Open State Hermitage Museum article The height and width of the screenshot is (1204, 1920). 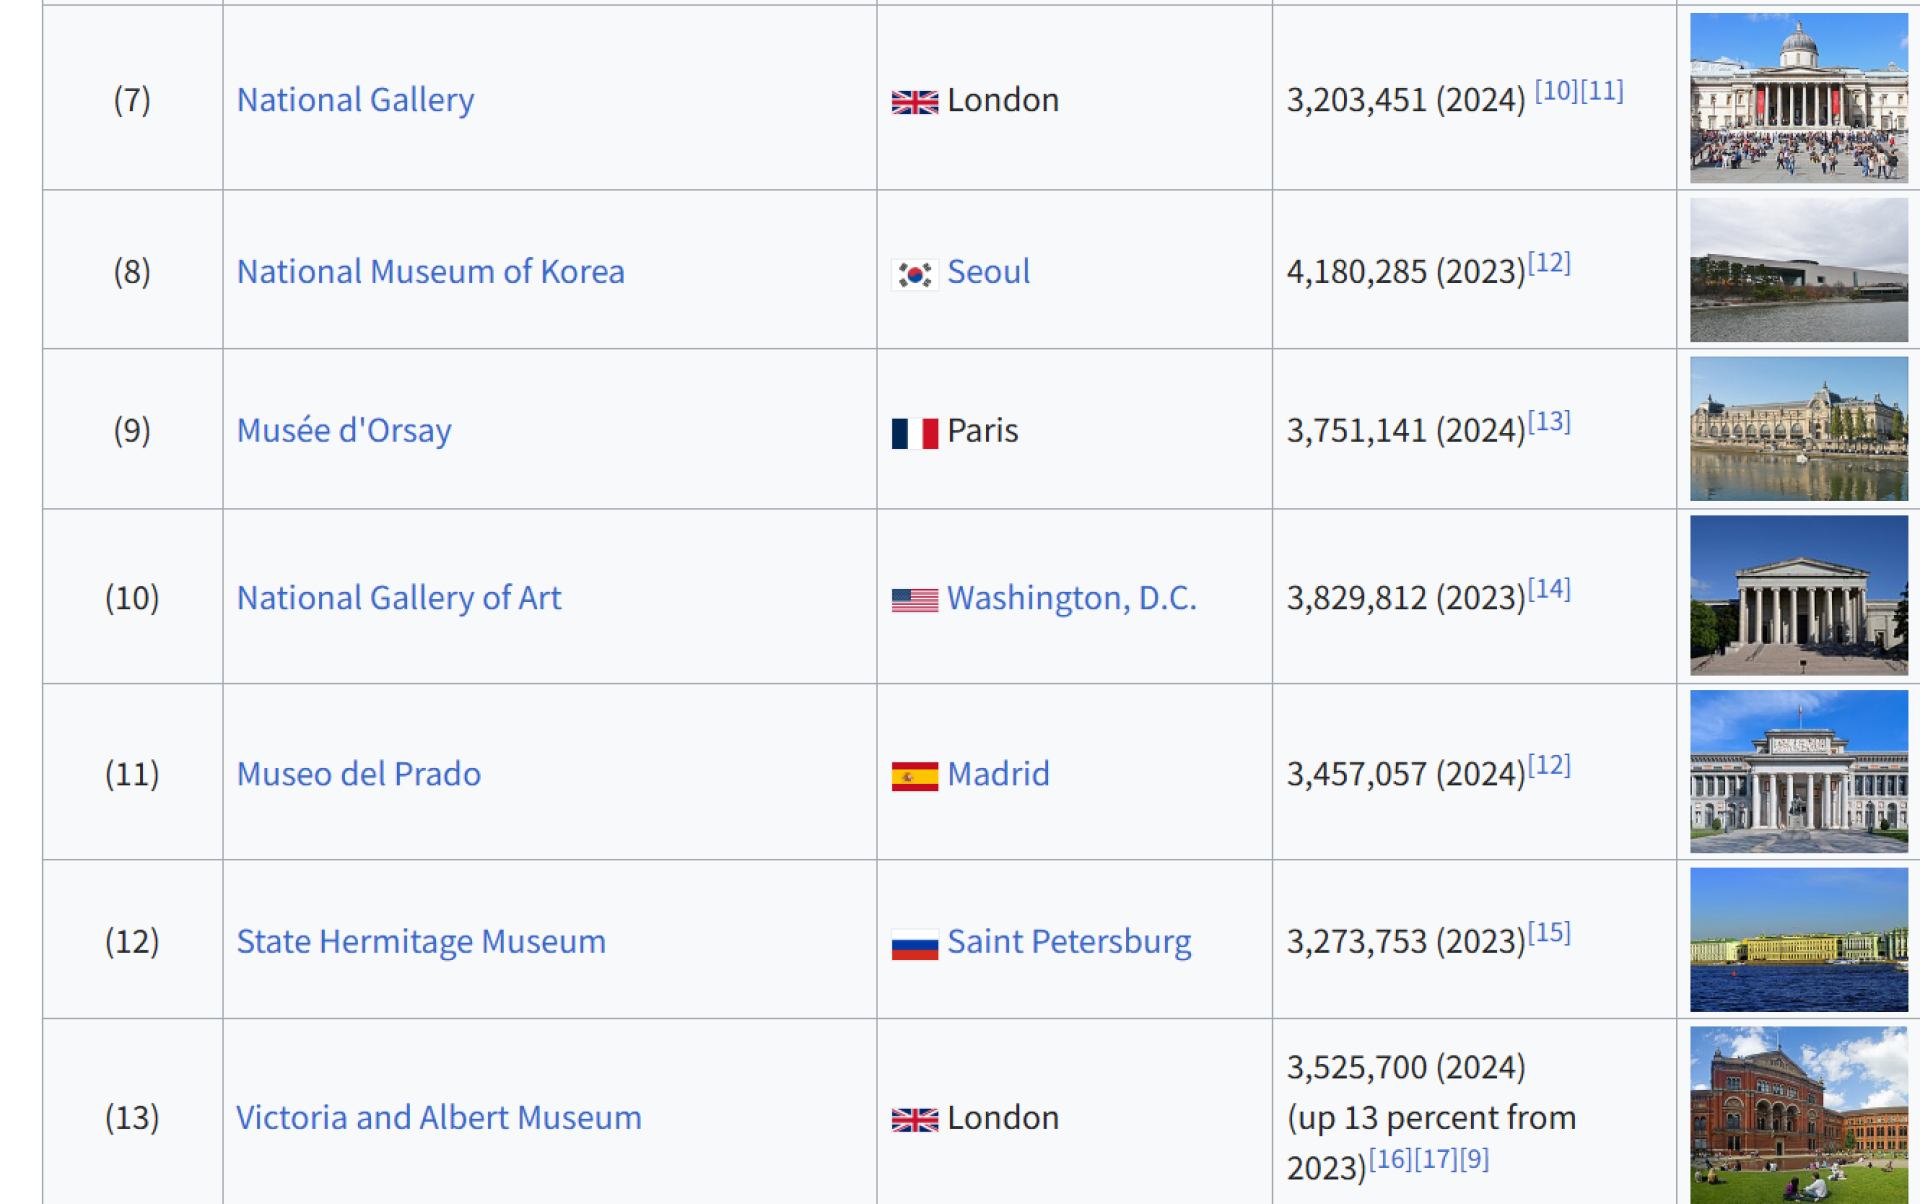[x=420, y=942]
